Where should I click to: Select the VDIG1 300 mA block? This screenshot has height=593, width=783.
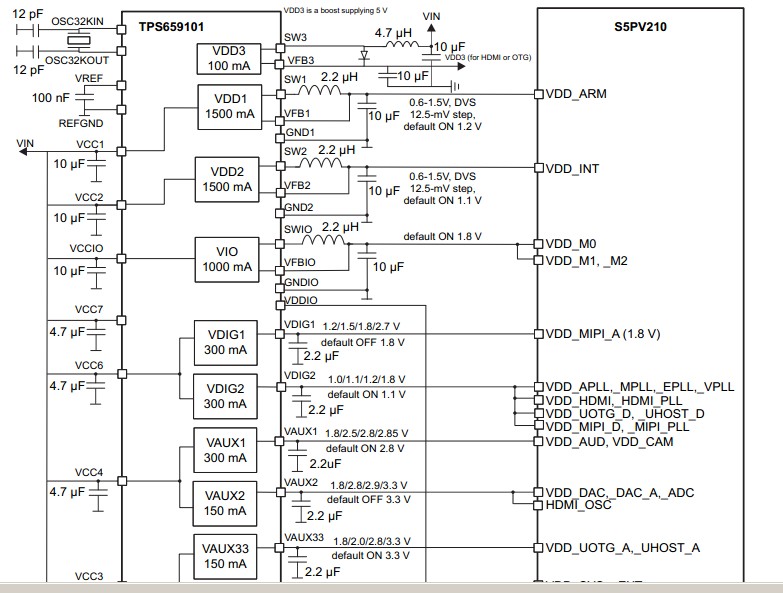(226, 342)
